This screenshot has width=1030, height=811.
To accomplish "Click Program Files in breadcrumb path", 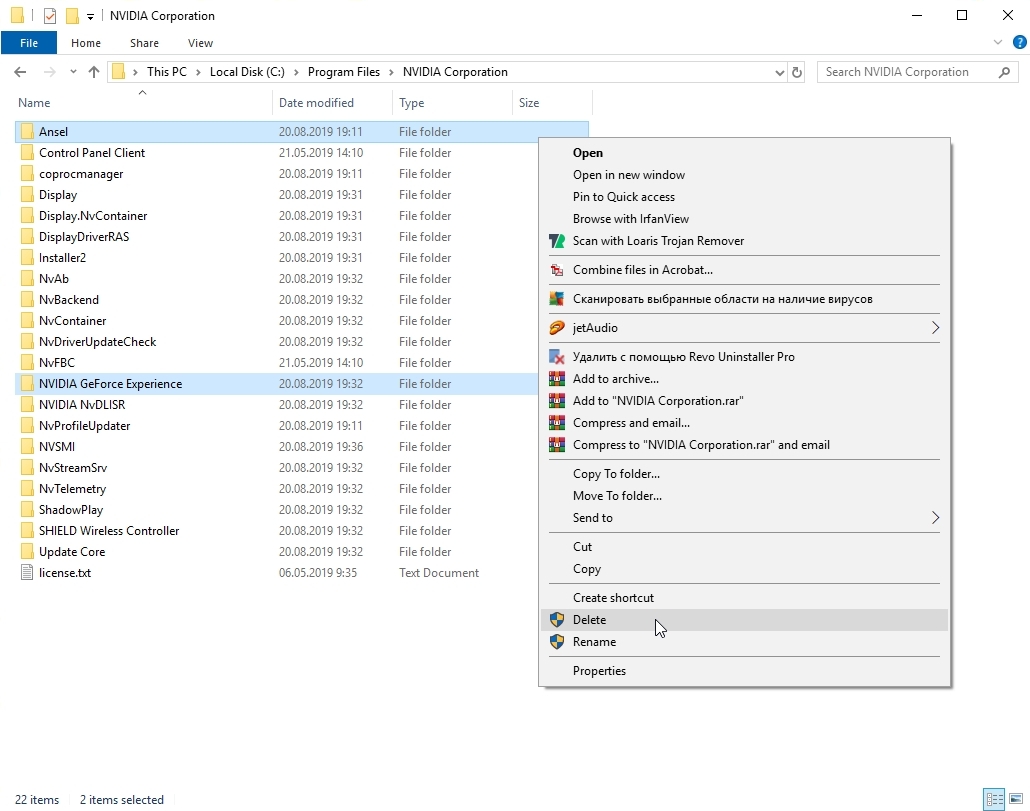I will tap(344, 72).
